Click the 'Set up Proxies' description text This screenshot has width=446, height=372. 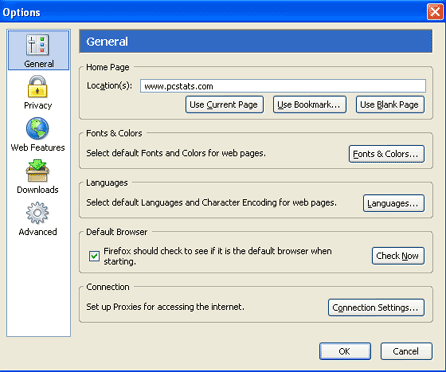165,307
